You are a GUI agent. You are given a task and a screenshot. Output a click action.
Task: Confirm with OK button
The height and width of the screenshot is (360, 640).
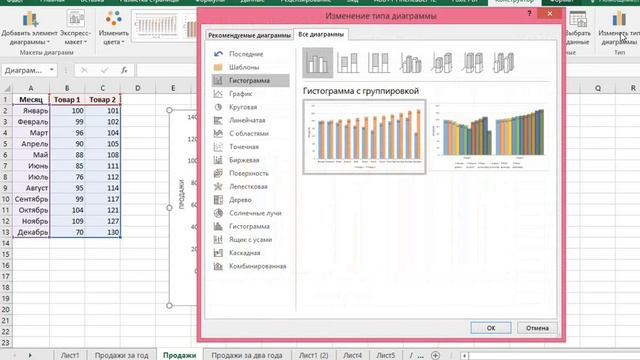[491, 328]
